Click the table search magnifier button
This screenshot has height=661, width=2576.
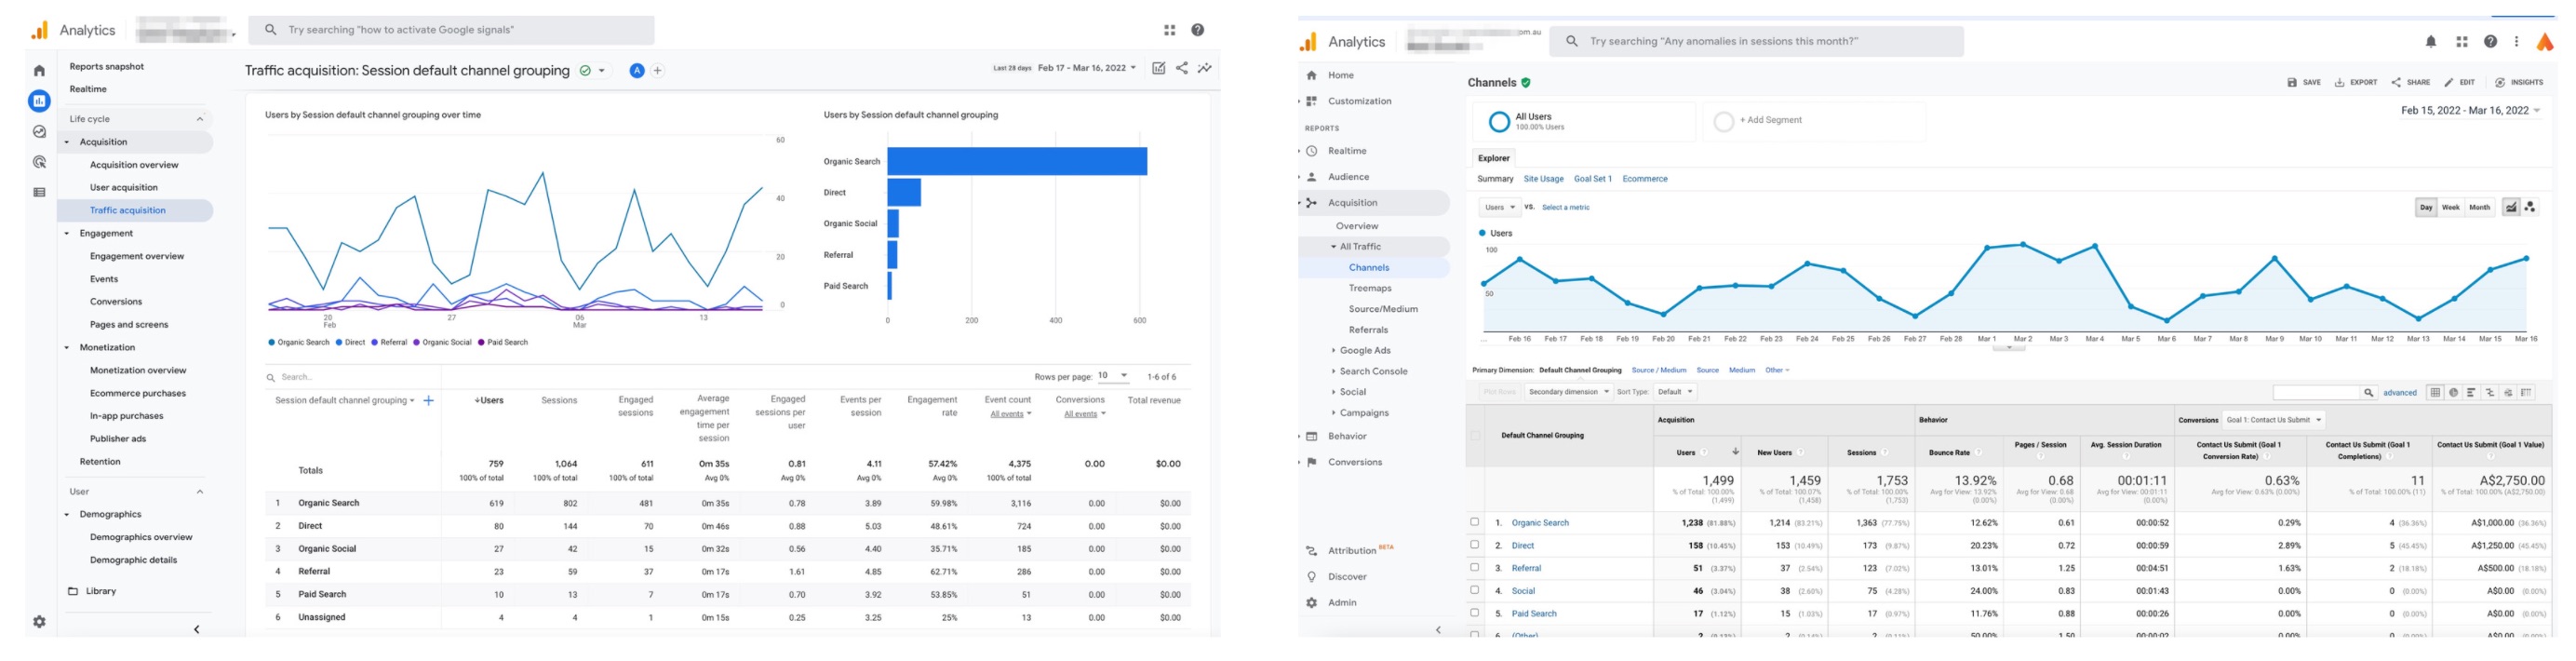pyautogui.click(x=2368, y=393)
